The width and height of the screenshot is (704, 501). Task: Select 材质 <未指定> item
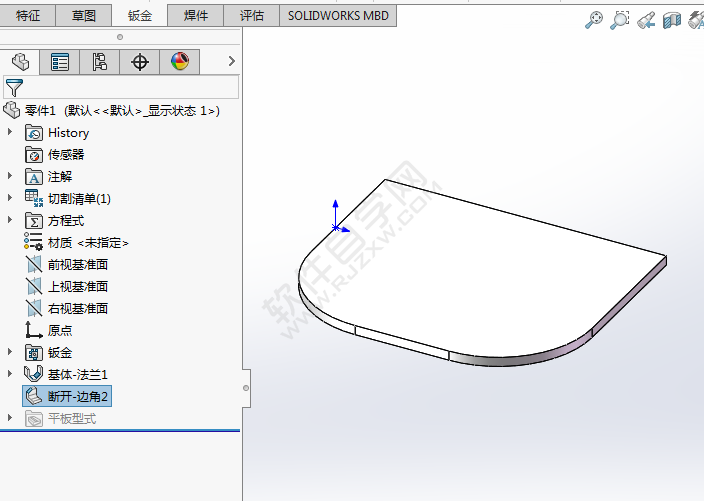tap(88, 243)
